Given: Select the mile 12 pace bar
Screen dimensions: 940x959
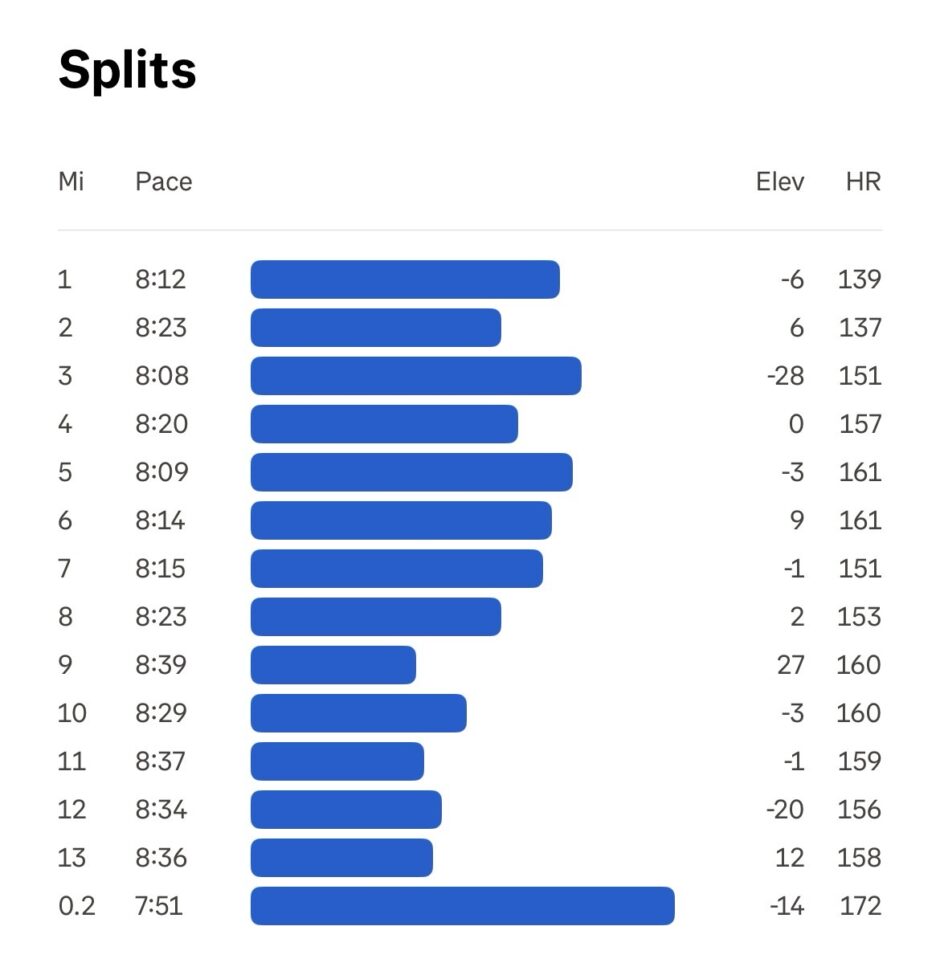Looking at the screenshot, I should 346,810.
